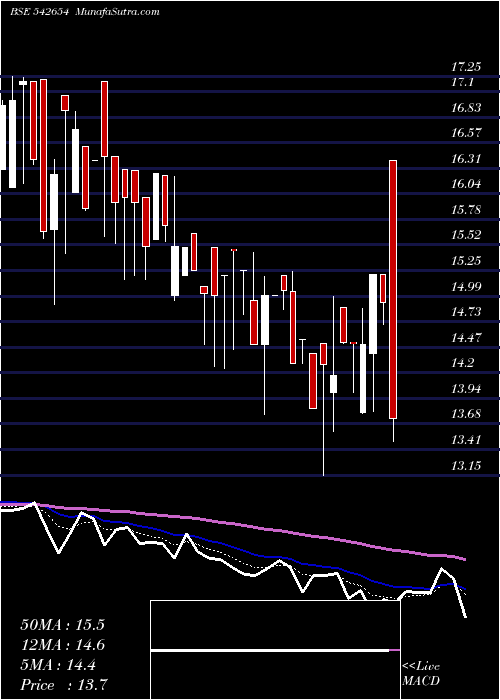Click the 16.83 price axis label
This screenshot has width=500, height=700.
click(x=466, y=108)
